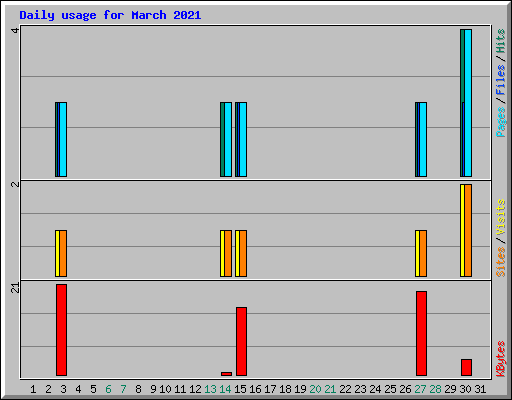Screen dimensions: 512x400
Task: Click day label "11" on the x-axis
Action: pos(180,389)
